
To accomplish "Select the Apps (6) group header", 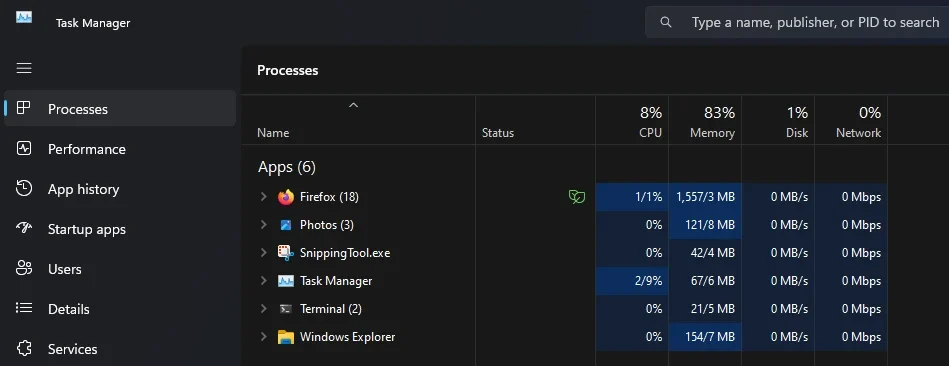I will coord(287,167).
